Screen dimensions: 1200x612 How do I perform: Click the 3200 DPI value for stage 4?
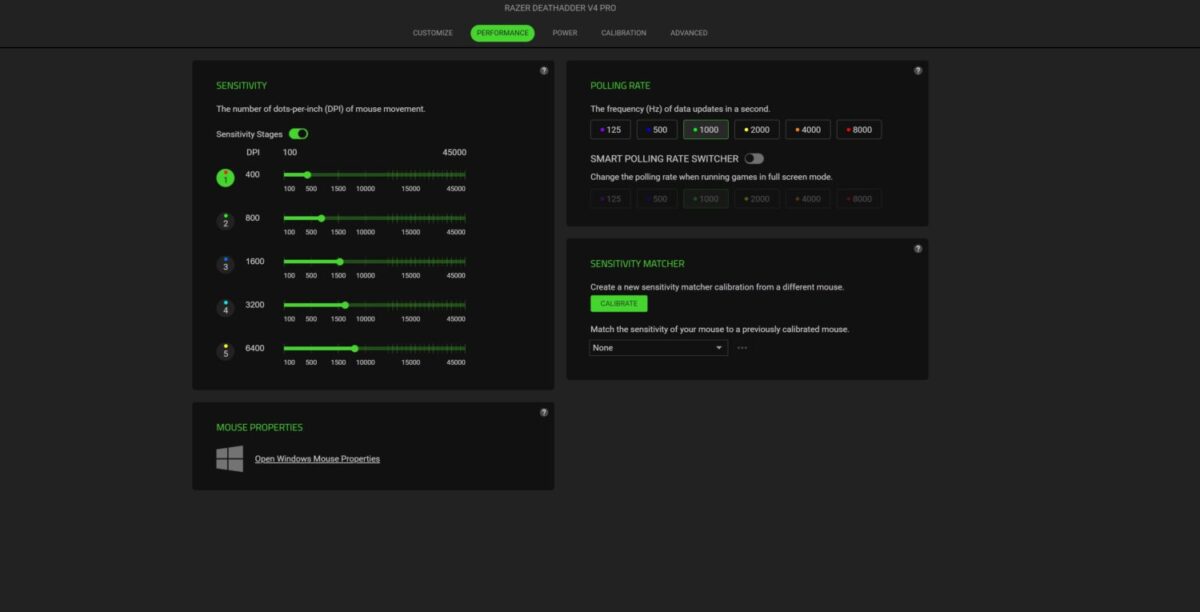255,305
